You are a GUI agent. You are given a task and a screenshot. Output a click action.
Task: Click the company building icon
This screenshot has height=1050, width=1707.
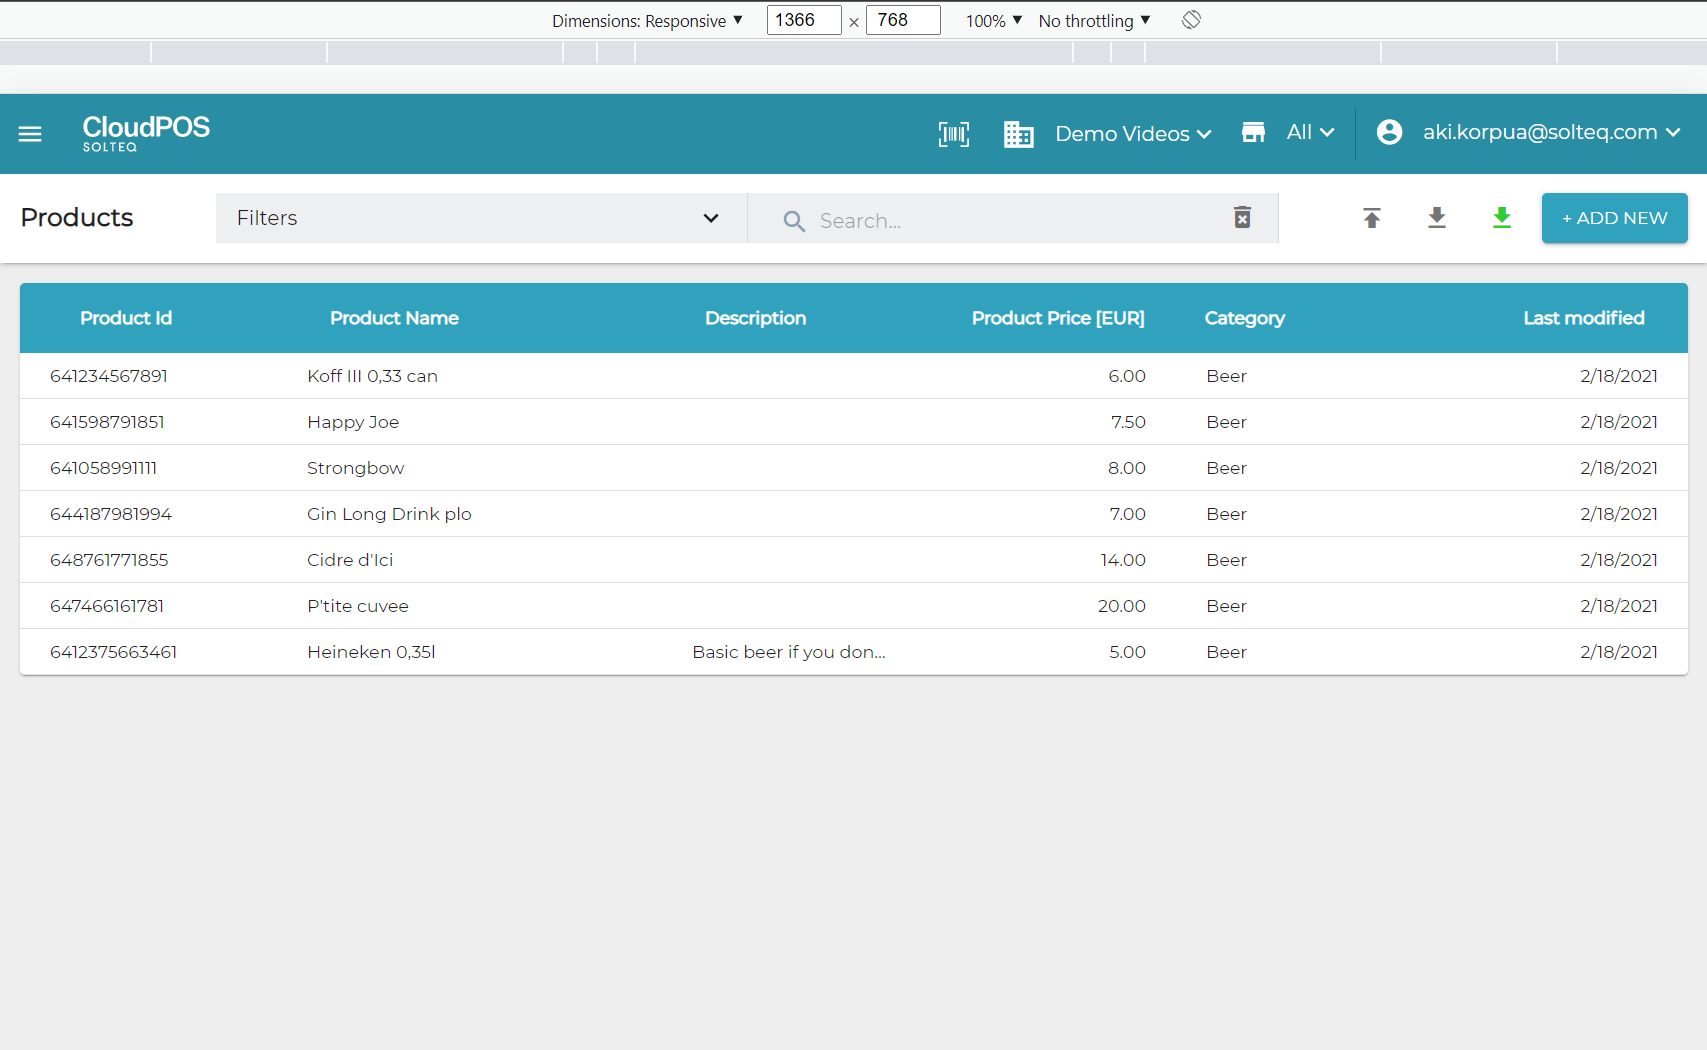point(1018,134)
